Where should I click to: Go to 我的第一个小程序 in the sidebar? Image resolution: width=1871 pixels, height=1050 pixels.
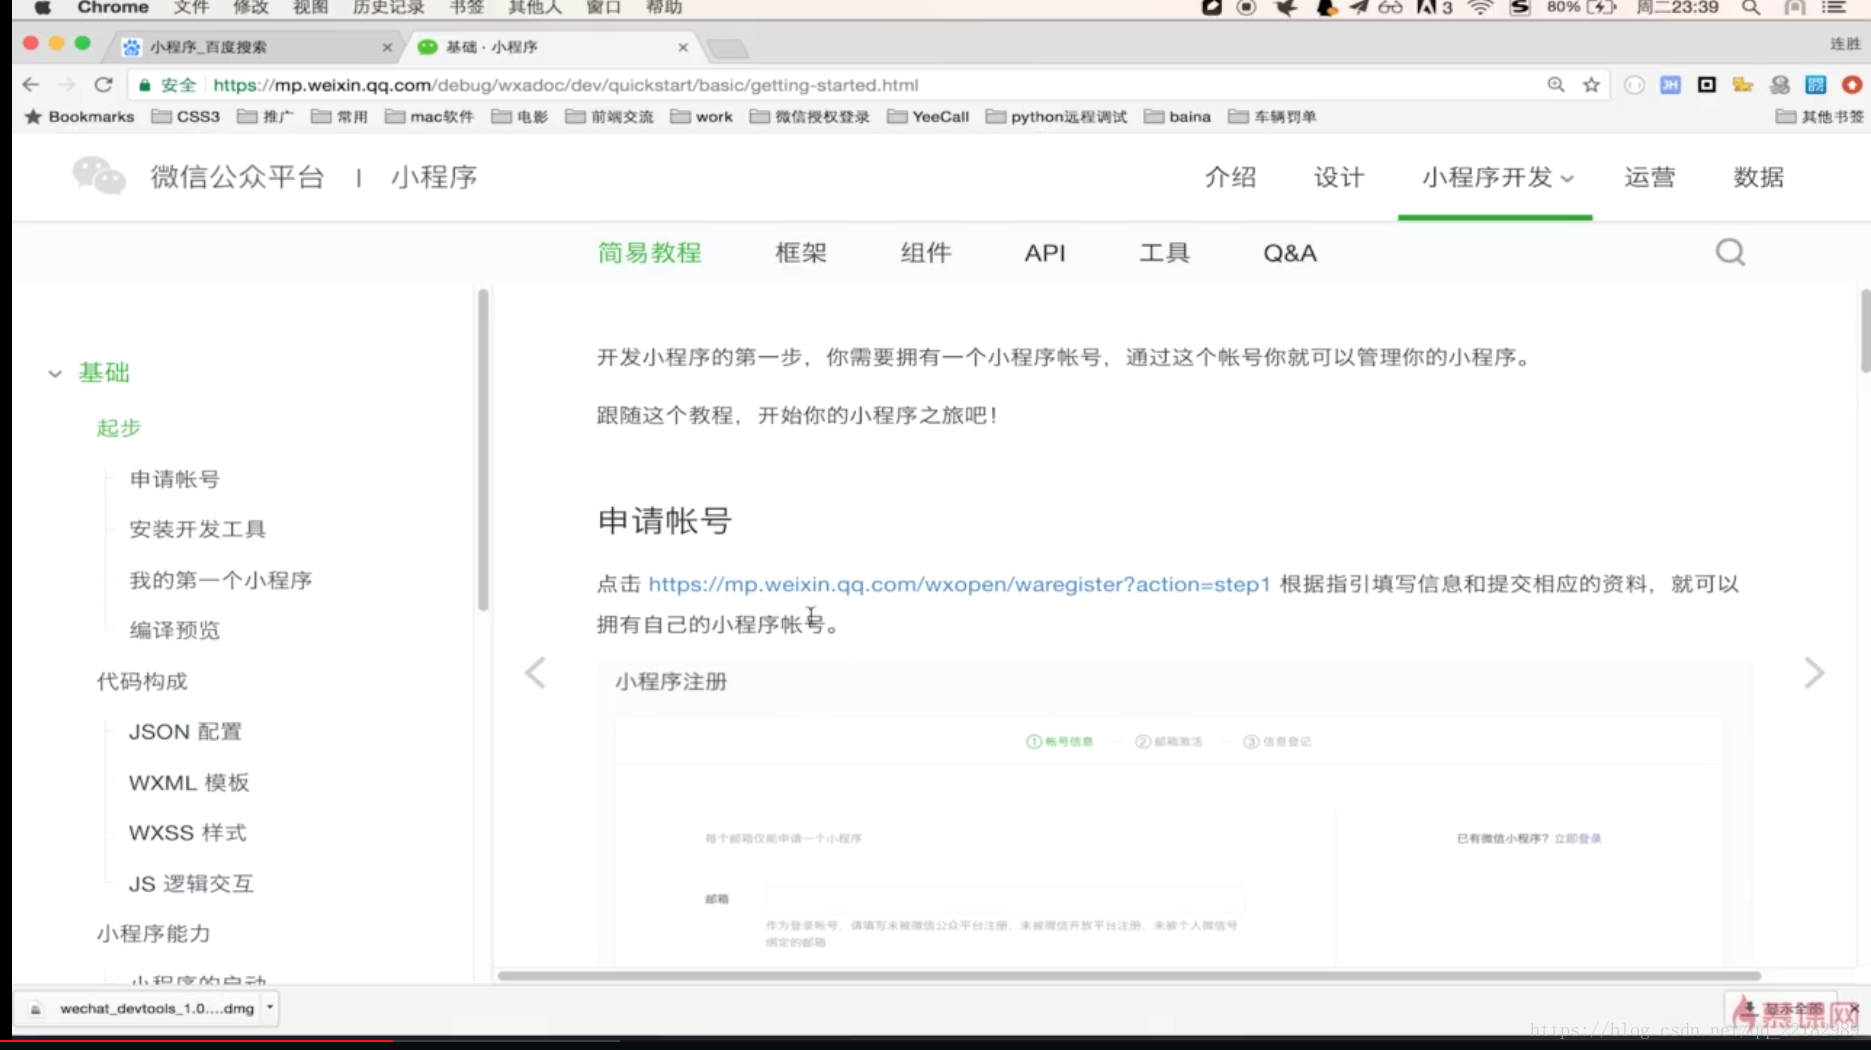click(221, 580)
